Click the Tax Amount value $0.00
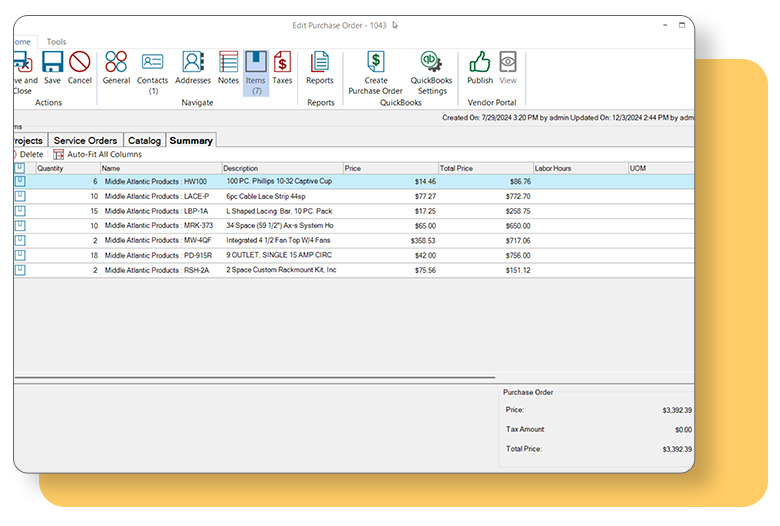The image size is (780, 526). (683, 429)
